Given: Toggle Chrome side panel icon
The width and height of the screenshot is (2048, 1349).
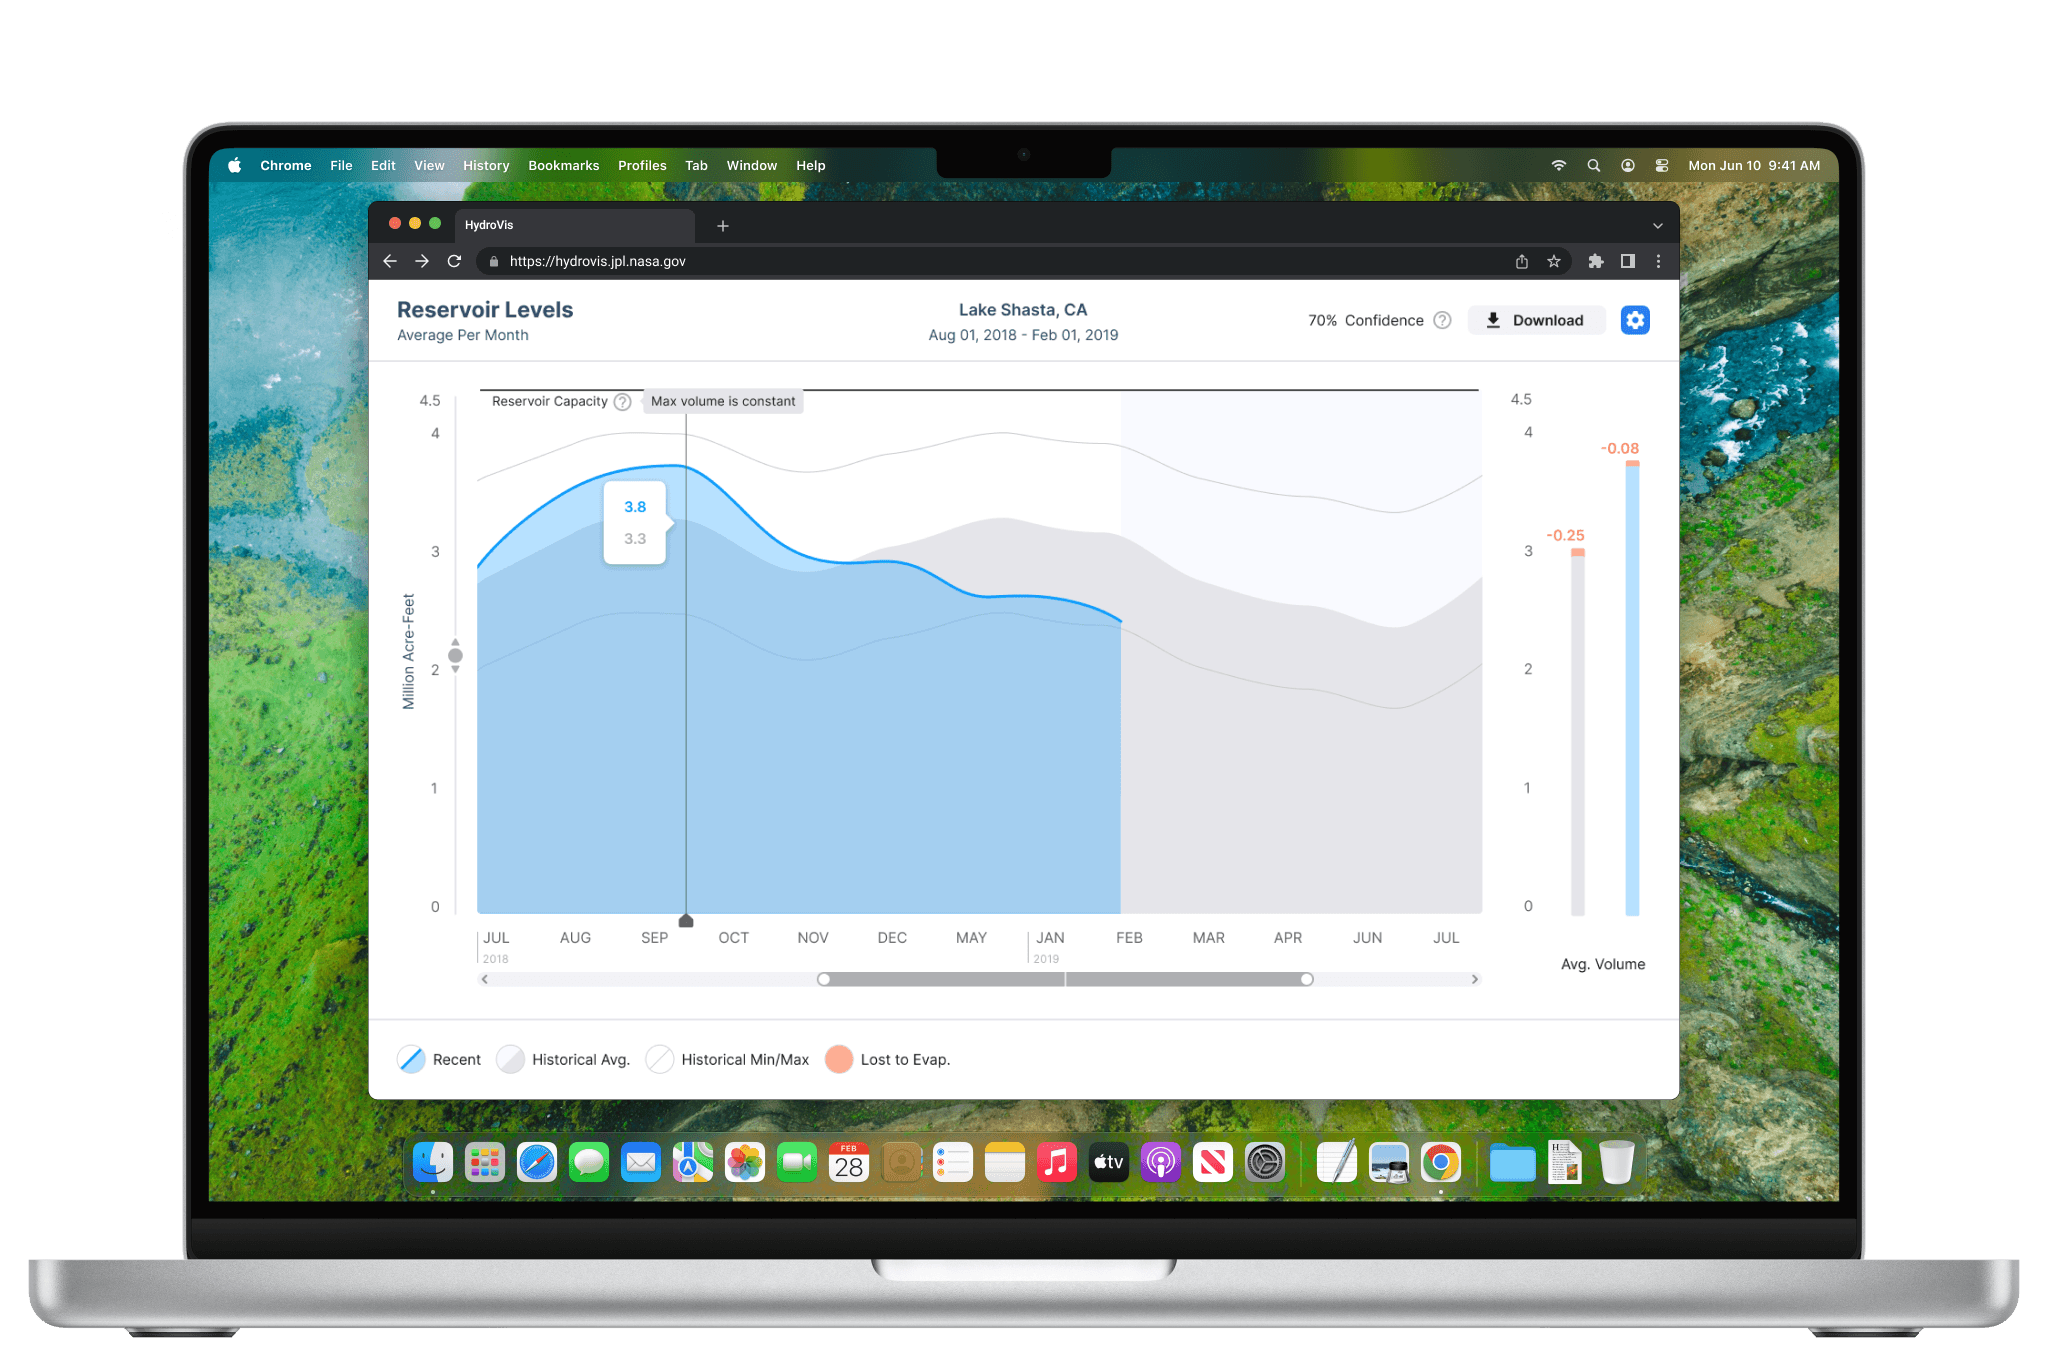Looking at the screenshot, I should pyautogui.click(x=1627, y=261).
